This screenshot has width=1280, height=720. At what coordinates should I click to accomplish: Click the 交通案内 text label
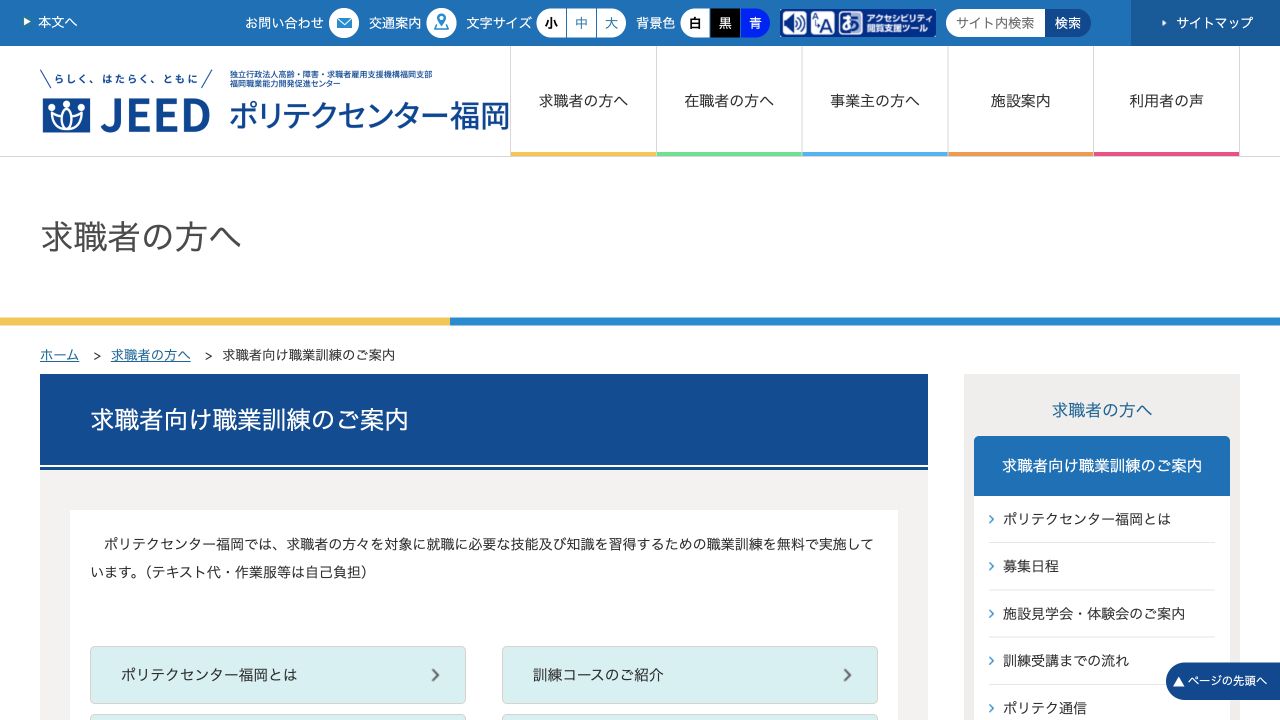[395, 23]
